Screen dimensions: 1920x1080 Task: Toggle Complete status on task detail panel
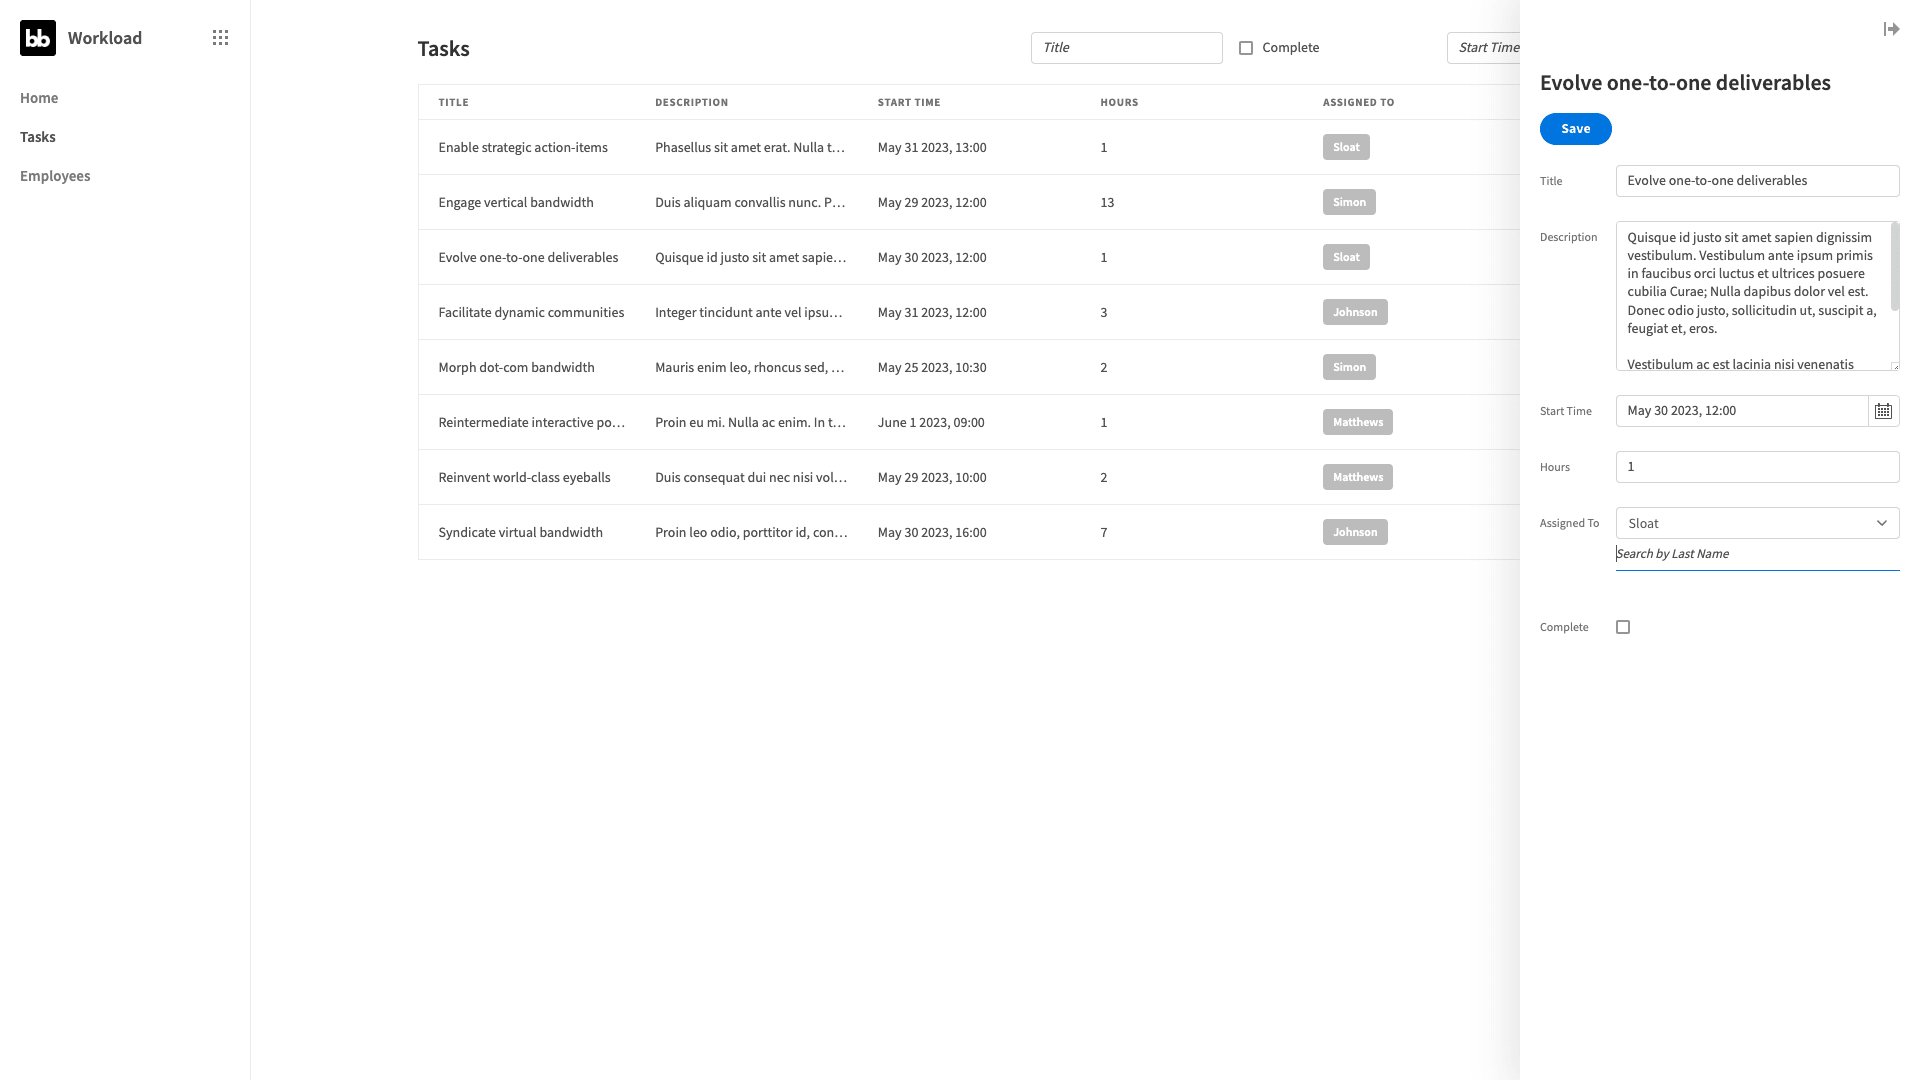tap(1623, 626)
